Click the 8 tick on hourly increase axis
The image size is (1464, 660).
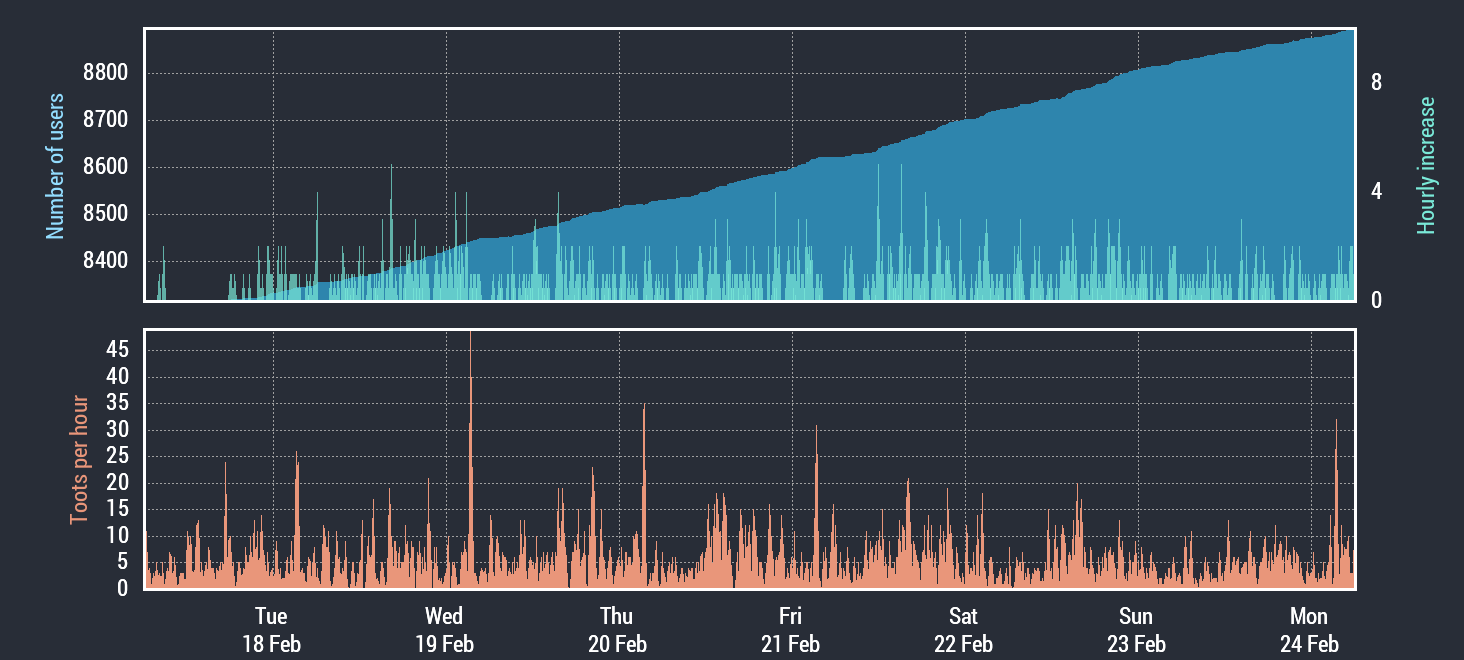[1376, 83]
